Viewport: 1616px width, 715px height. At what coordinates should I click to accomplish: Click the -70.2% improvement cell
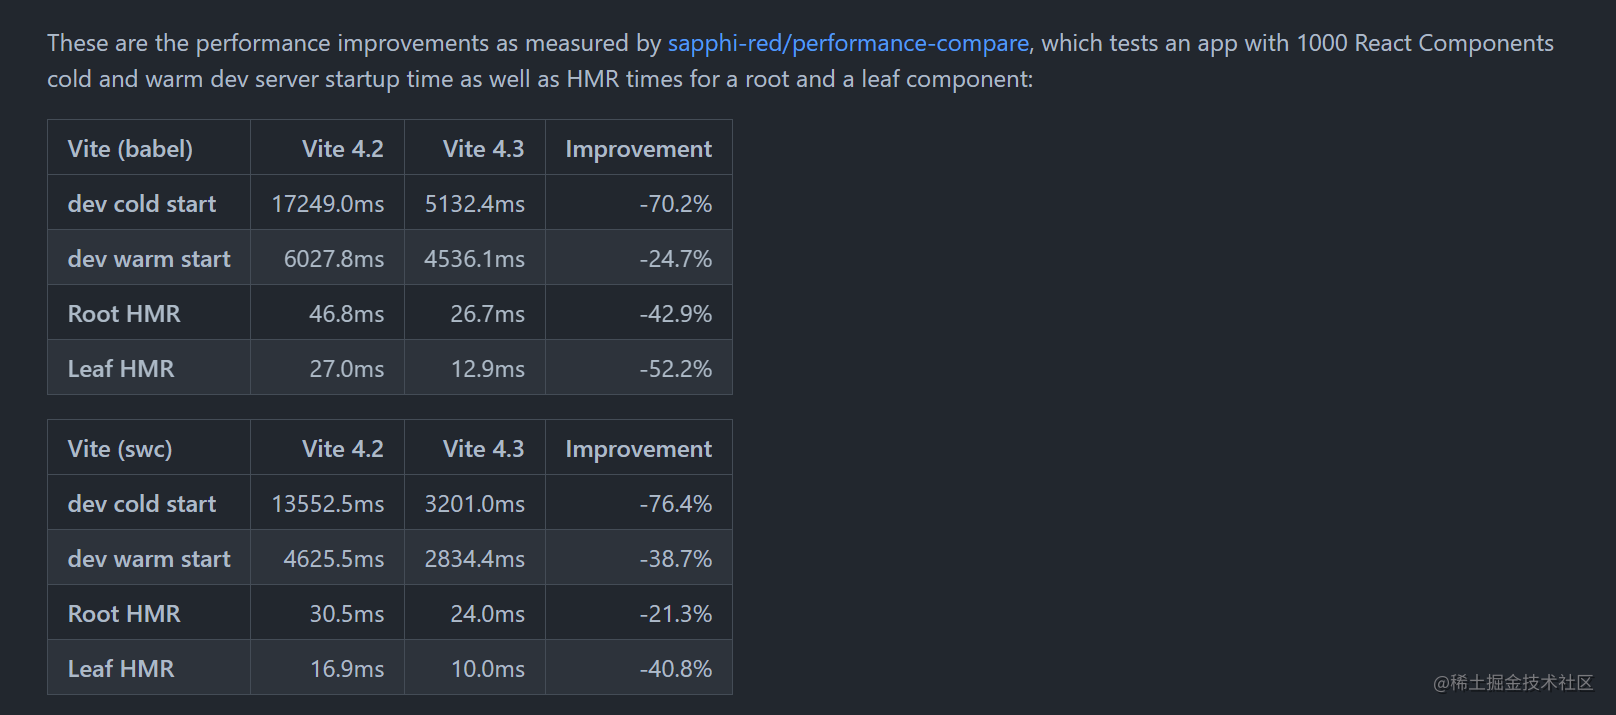coord(675,204)
